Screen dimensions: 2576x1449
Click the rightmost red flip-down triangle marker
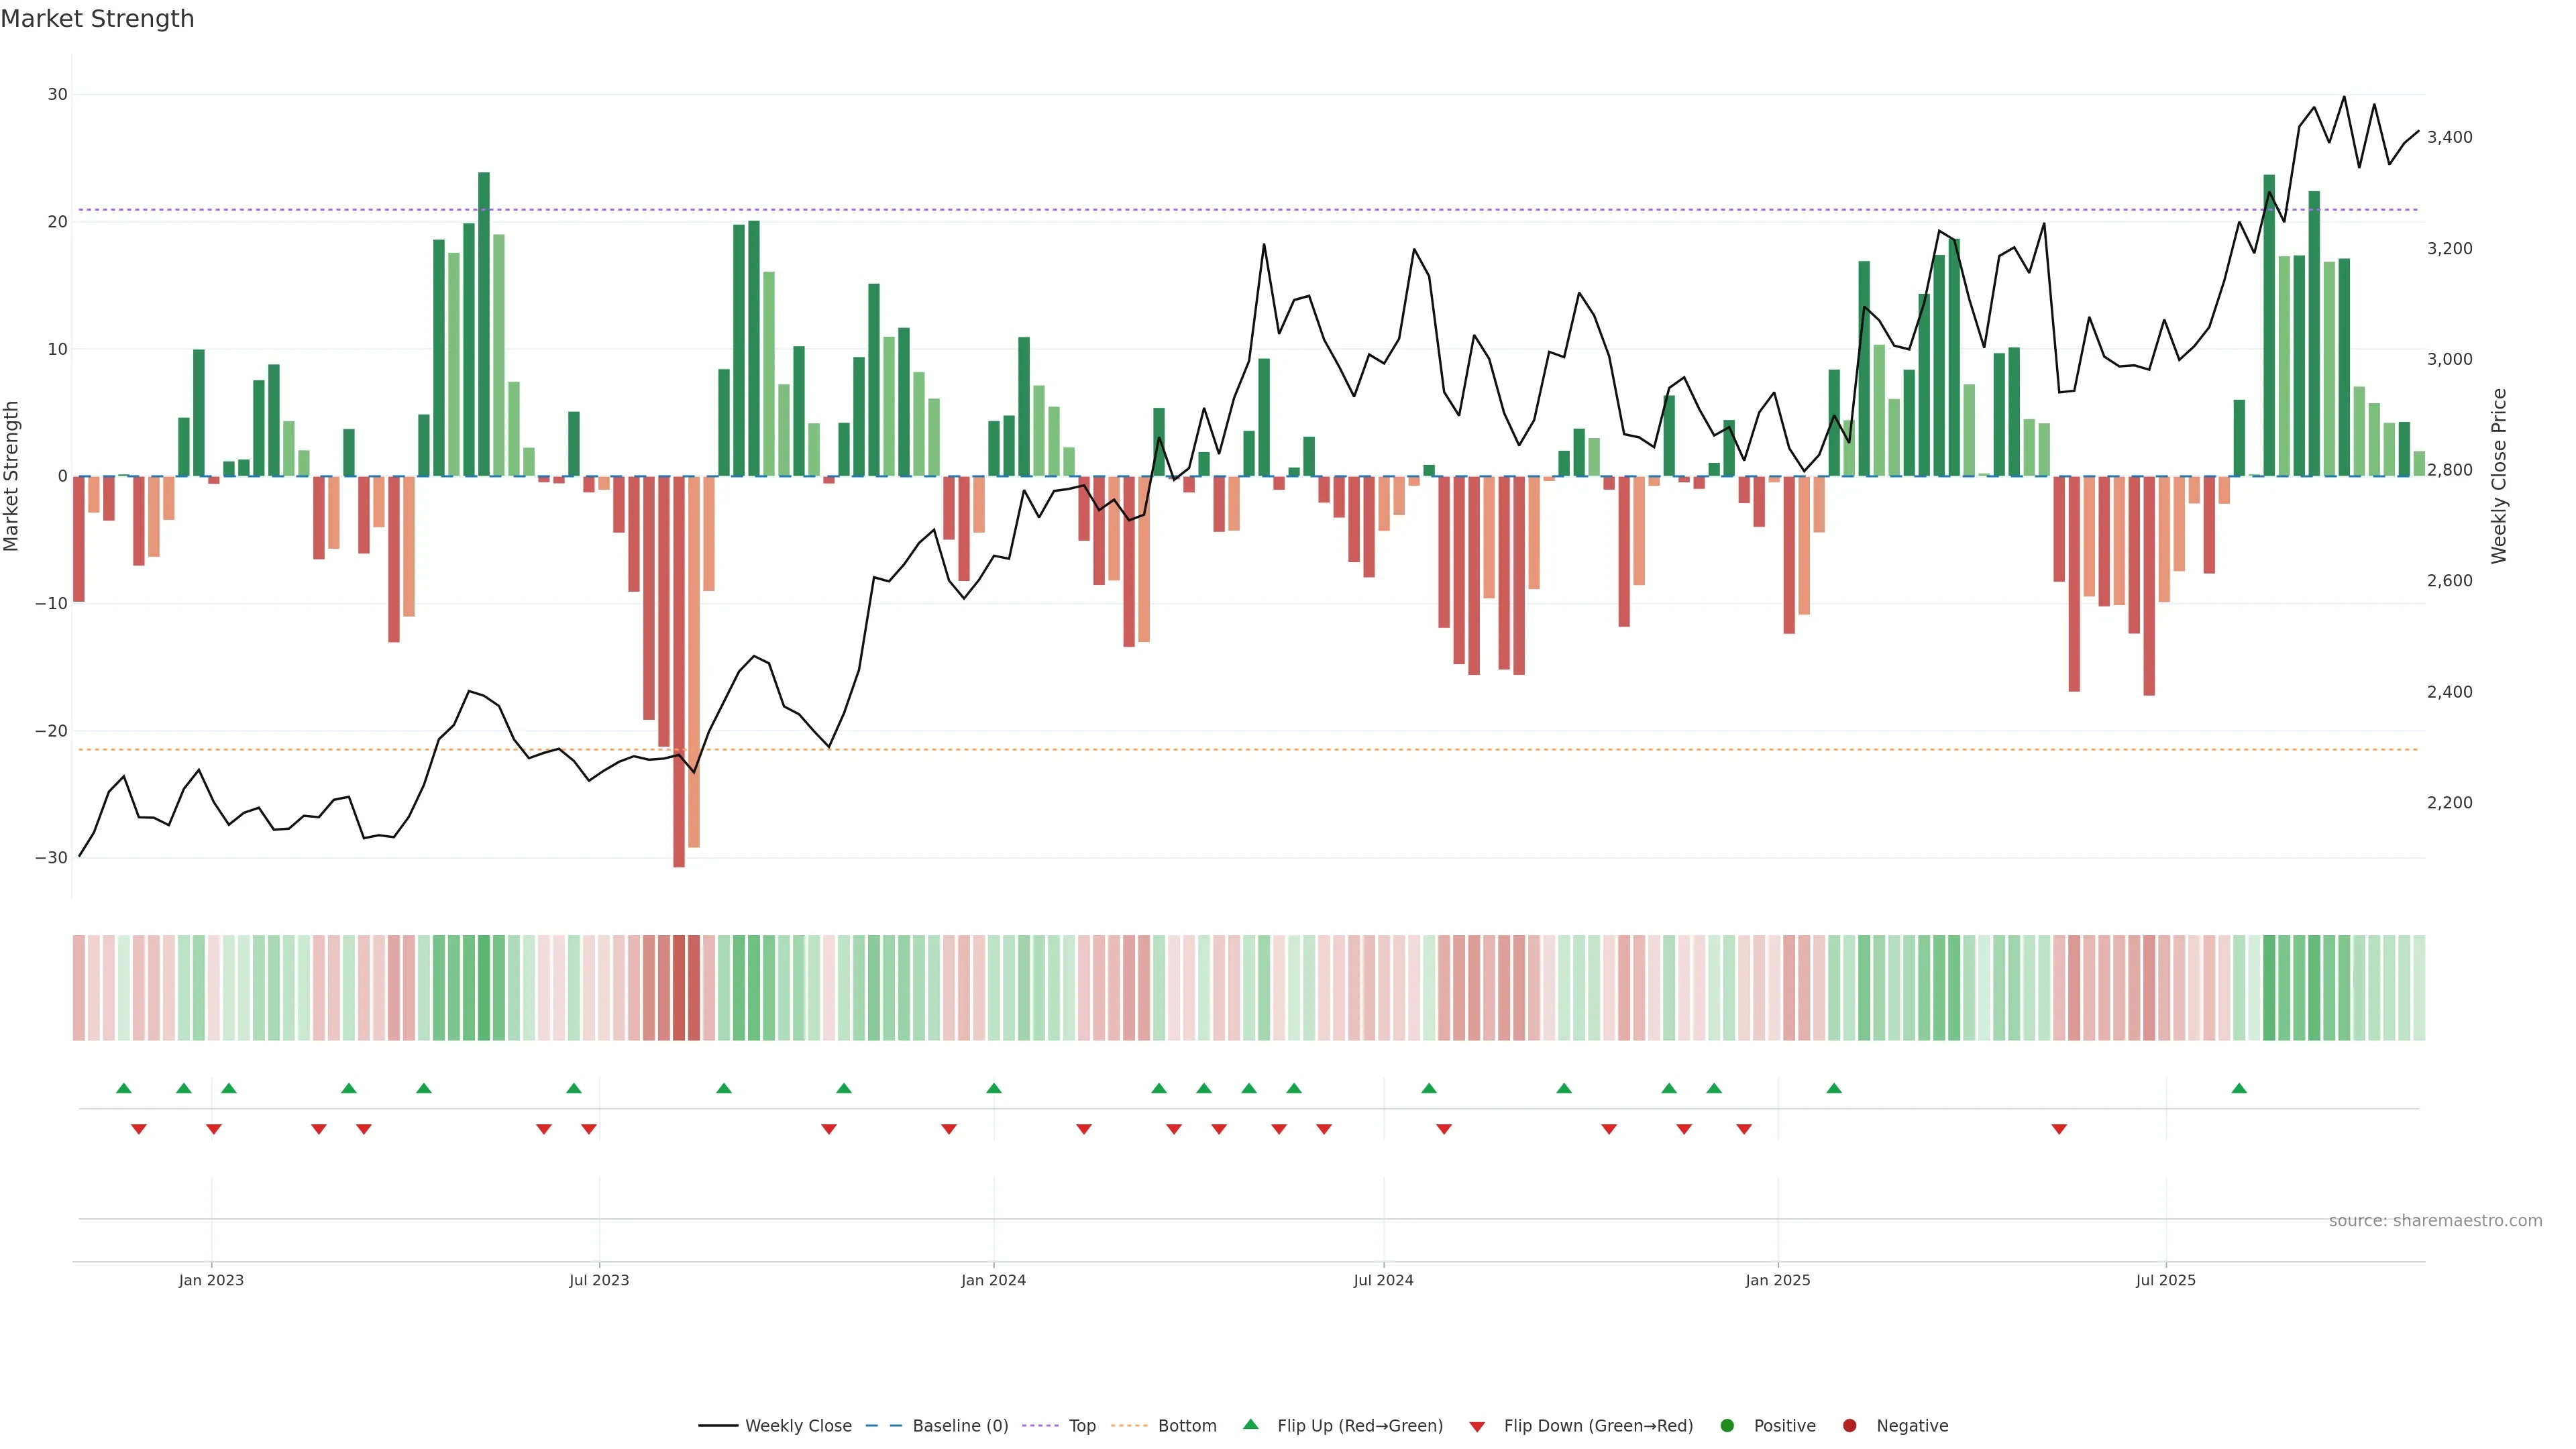pos(2059,1129)
